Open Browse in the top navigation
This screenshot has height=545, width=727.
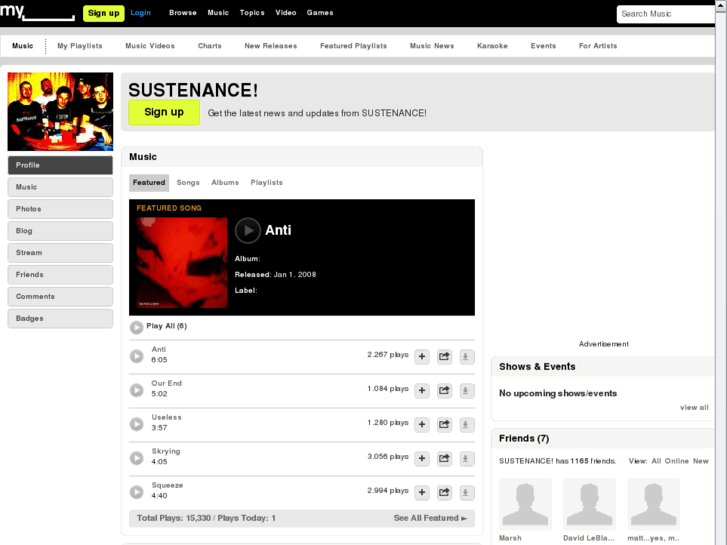183,13
